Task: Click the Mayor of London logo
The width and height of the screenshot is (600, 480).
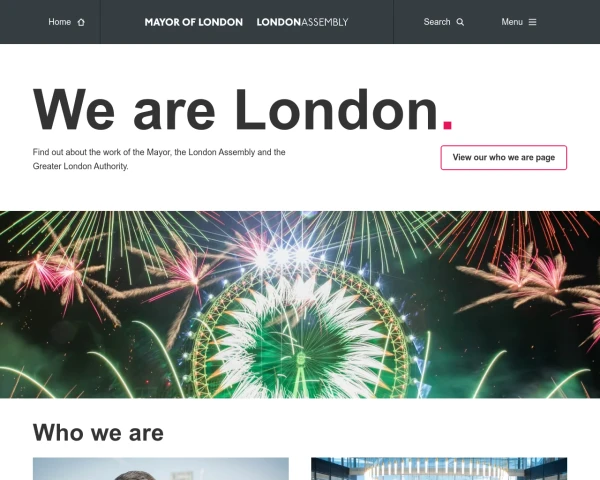Action: click(x=194, y=22)
